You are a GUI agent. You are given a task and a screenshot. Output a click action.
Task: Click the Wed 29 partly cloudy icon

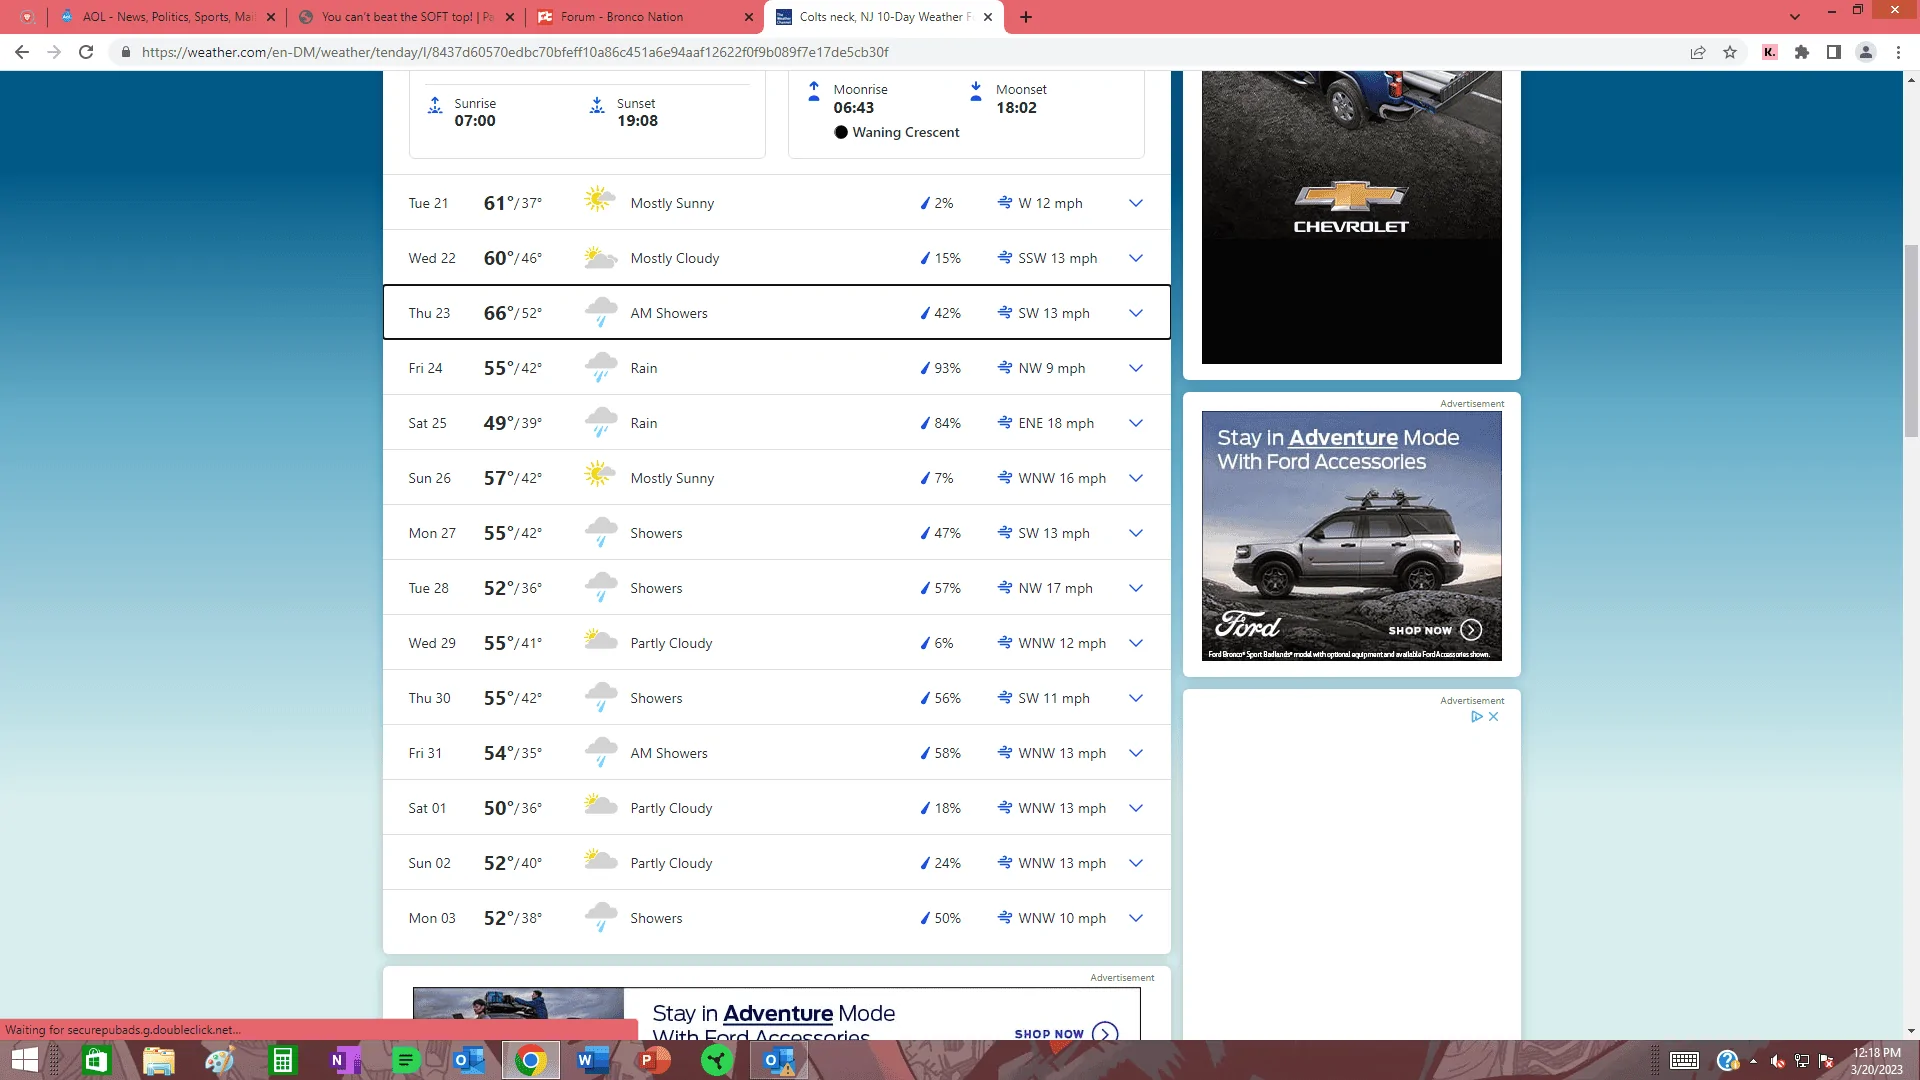click(x=600, y=640)
